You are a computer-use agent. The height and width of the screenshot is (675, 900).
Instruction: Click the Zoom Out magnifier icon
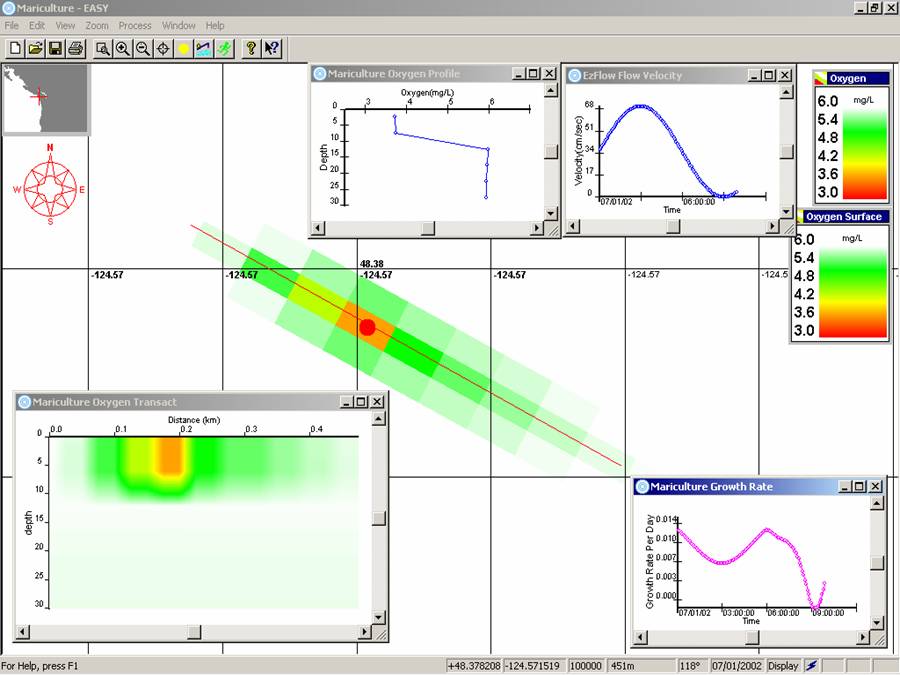coord(143,48)
